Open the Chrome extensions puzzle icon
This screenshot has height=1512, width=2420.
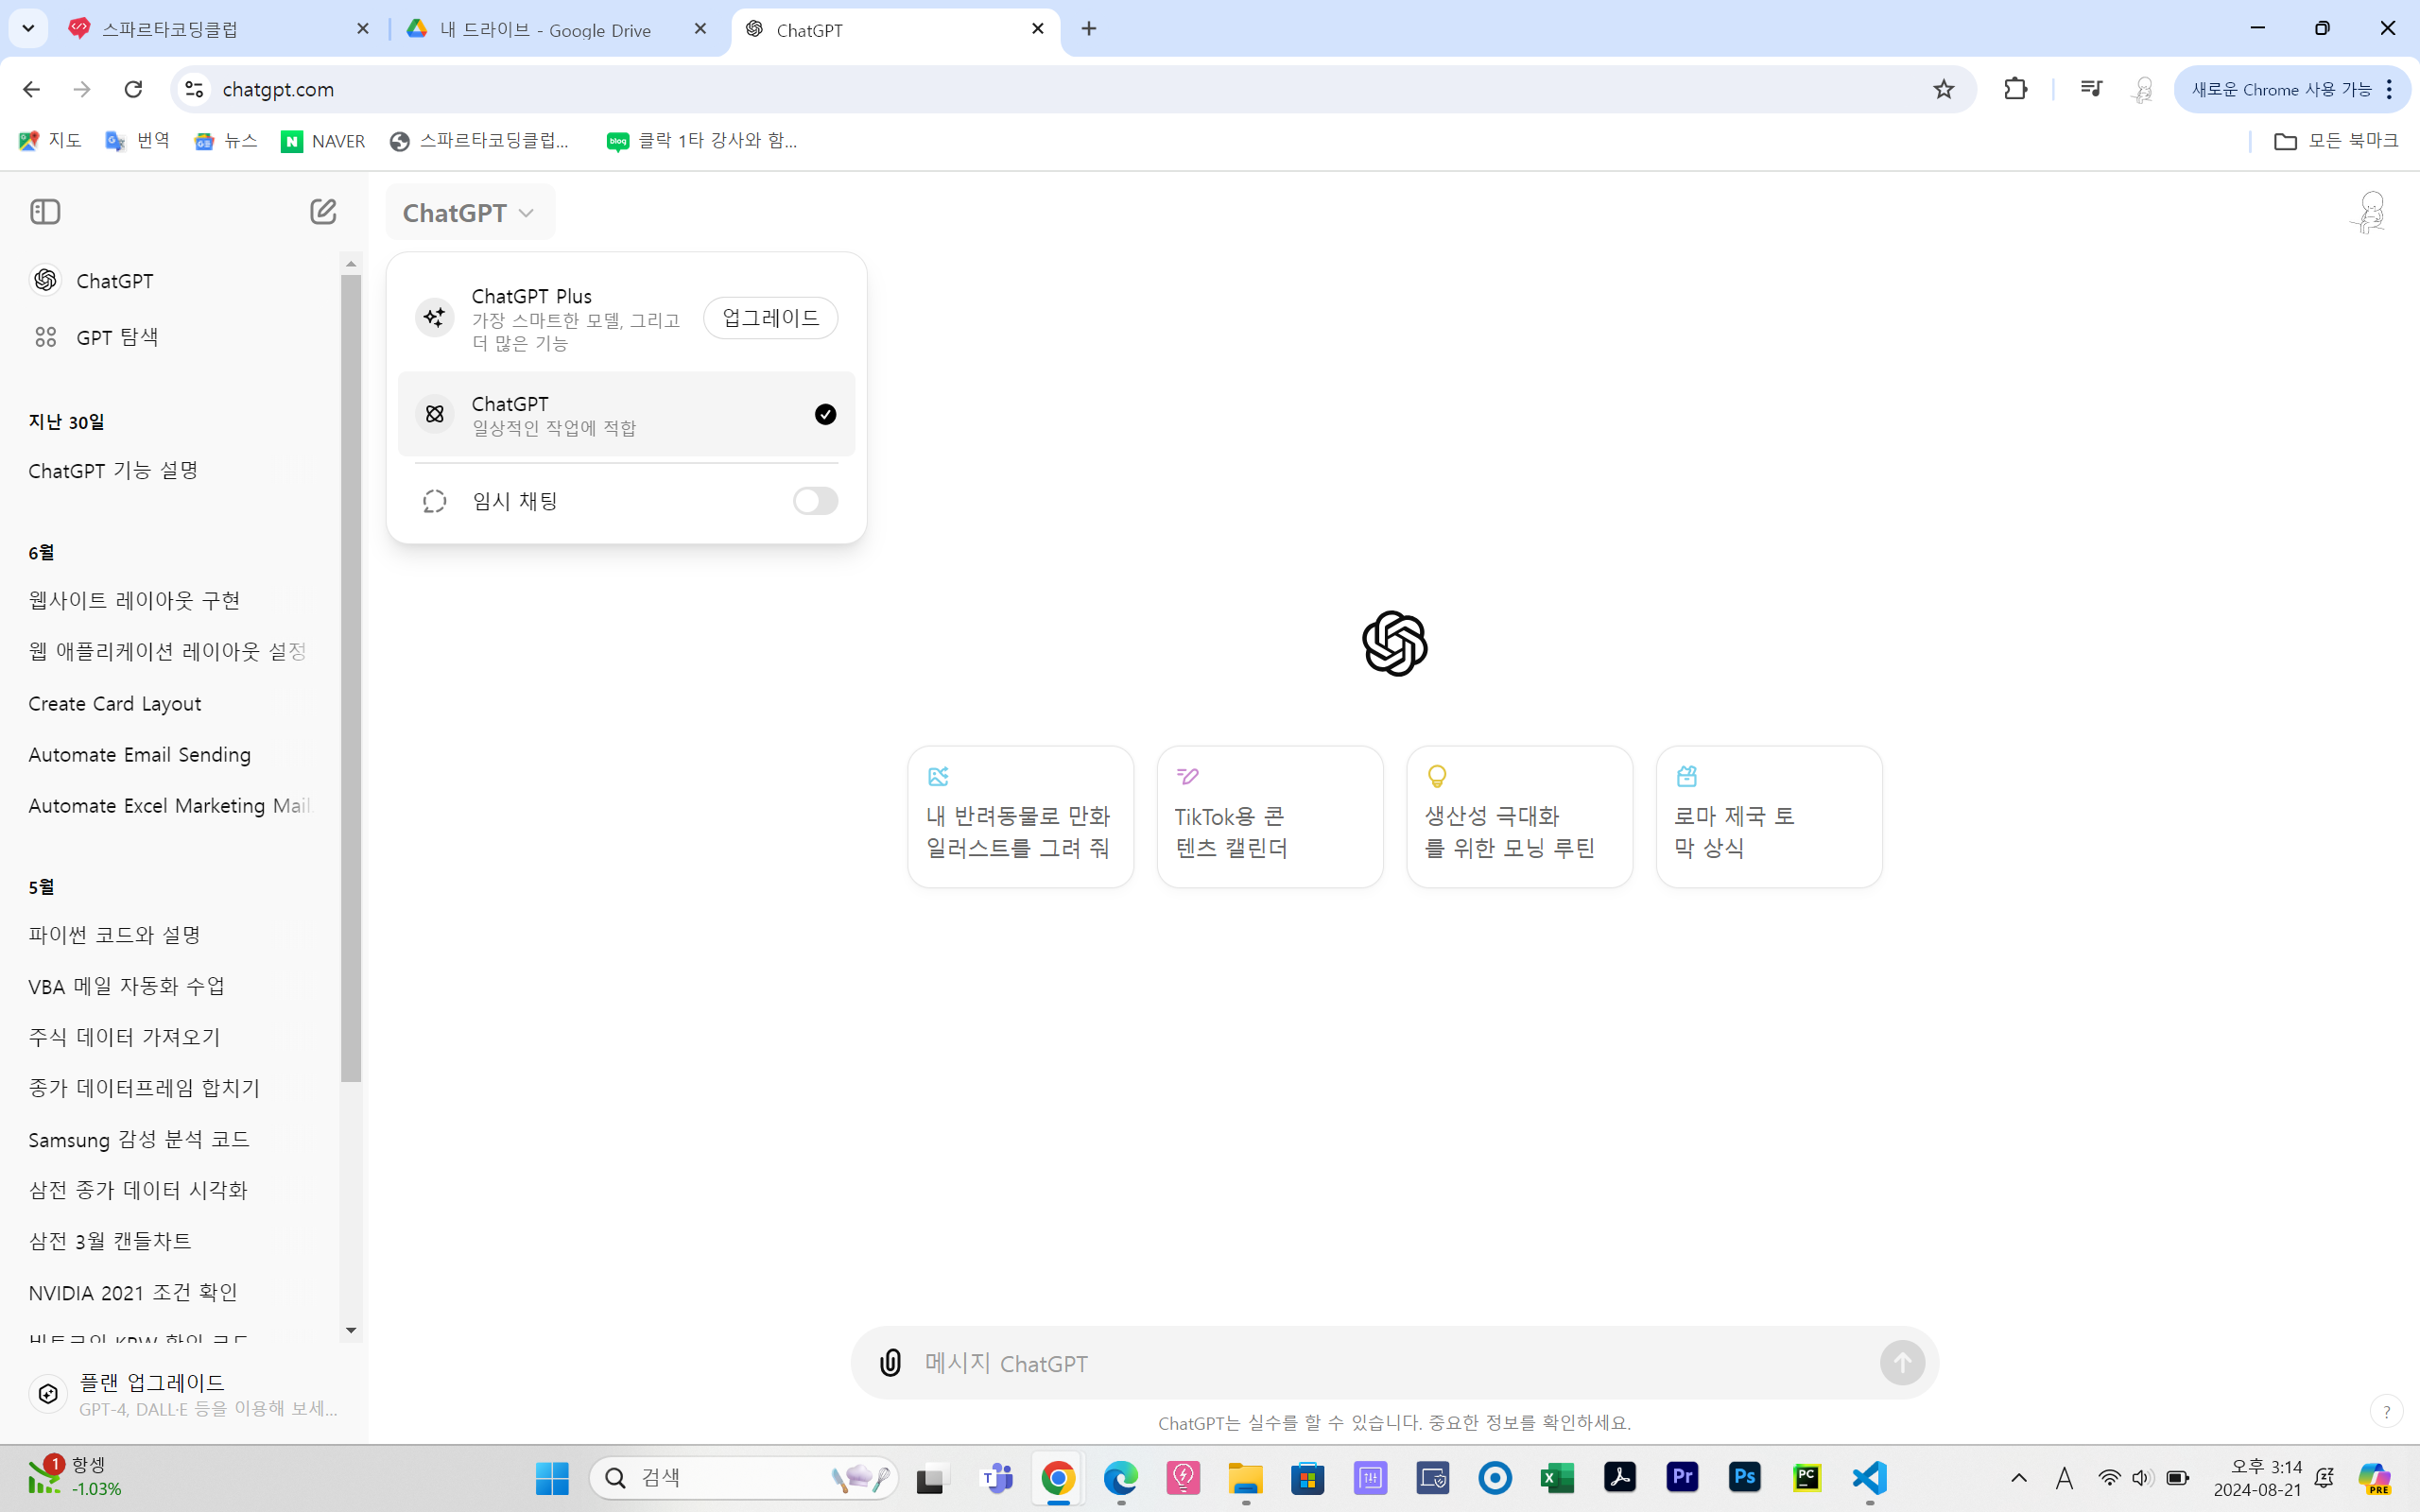[2015, 89]
